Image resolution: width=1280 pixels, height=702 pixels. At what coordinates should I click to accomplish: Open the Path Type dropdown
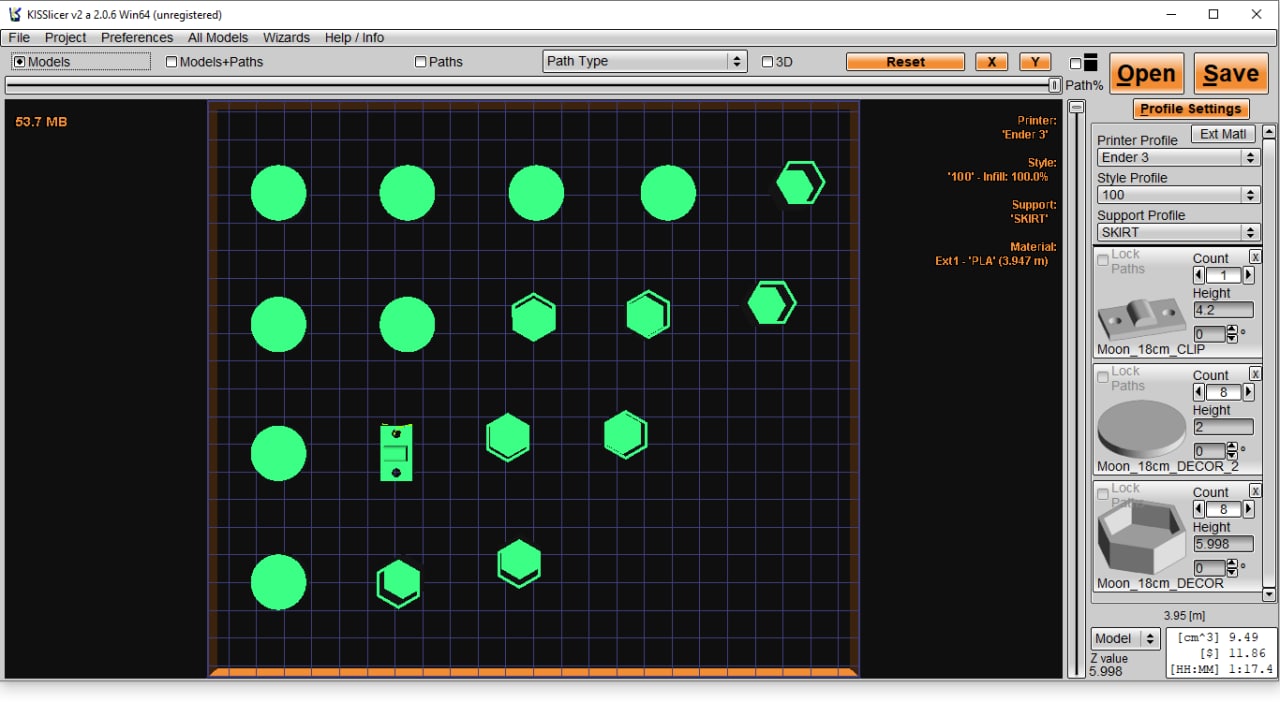click(645, 61)
